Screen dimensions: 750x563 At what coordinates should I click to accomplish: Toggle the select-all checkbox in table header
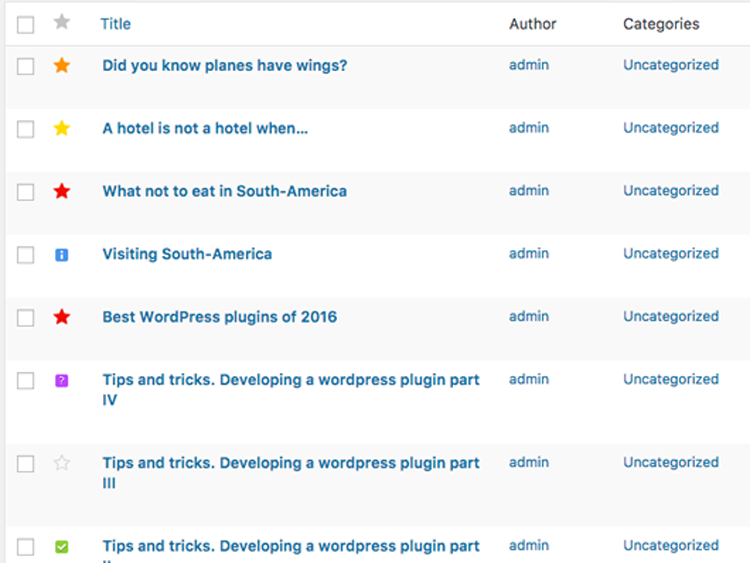click(26, 24)
